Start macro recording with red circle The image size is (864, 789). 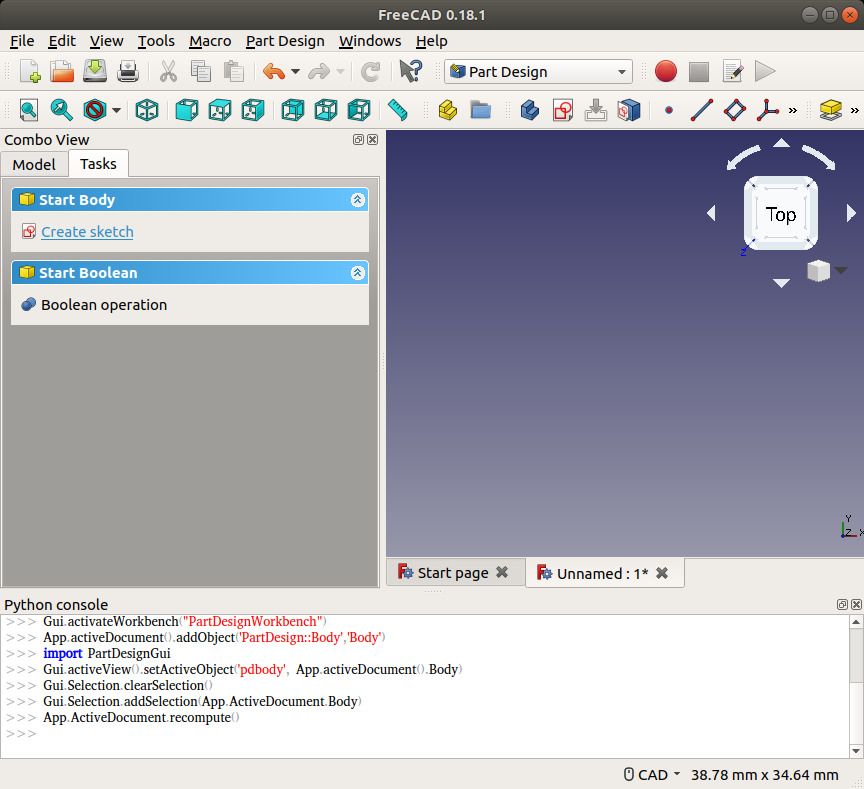click(666, 72)
